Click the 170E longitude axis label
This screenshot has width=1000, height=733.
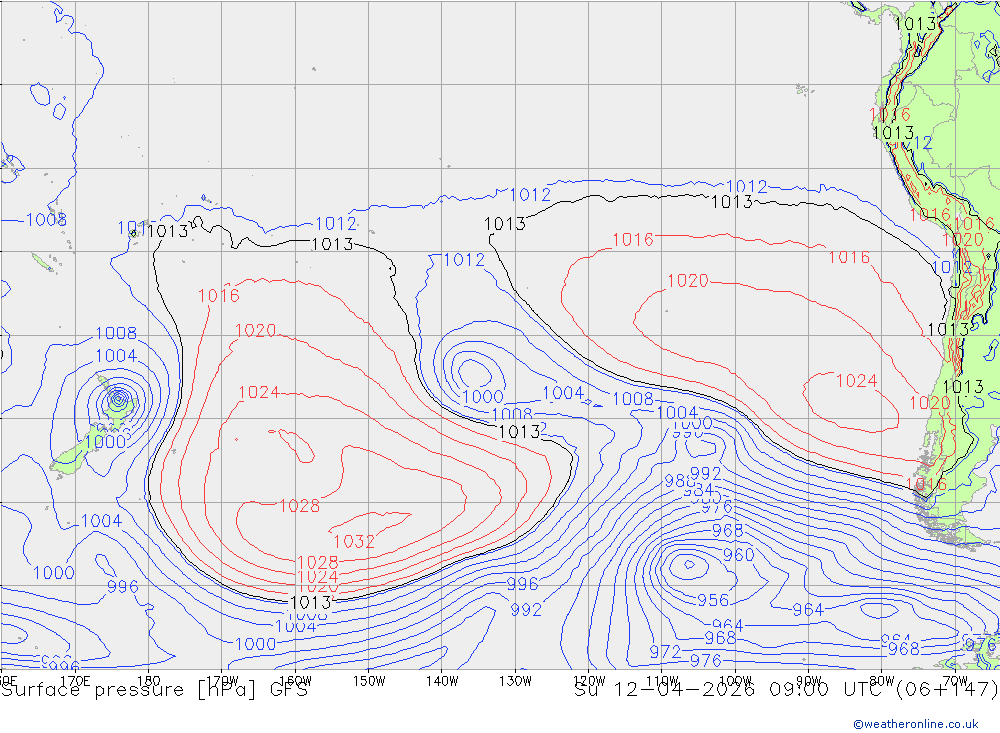coord(75,680)
